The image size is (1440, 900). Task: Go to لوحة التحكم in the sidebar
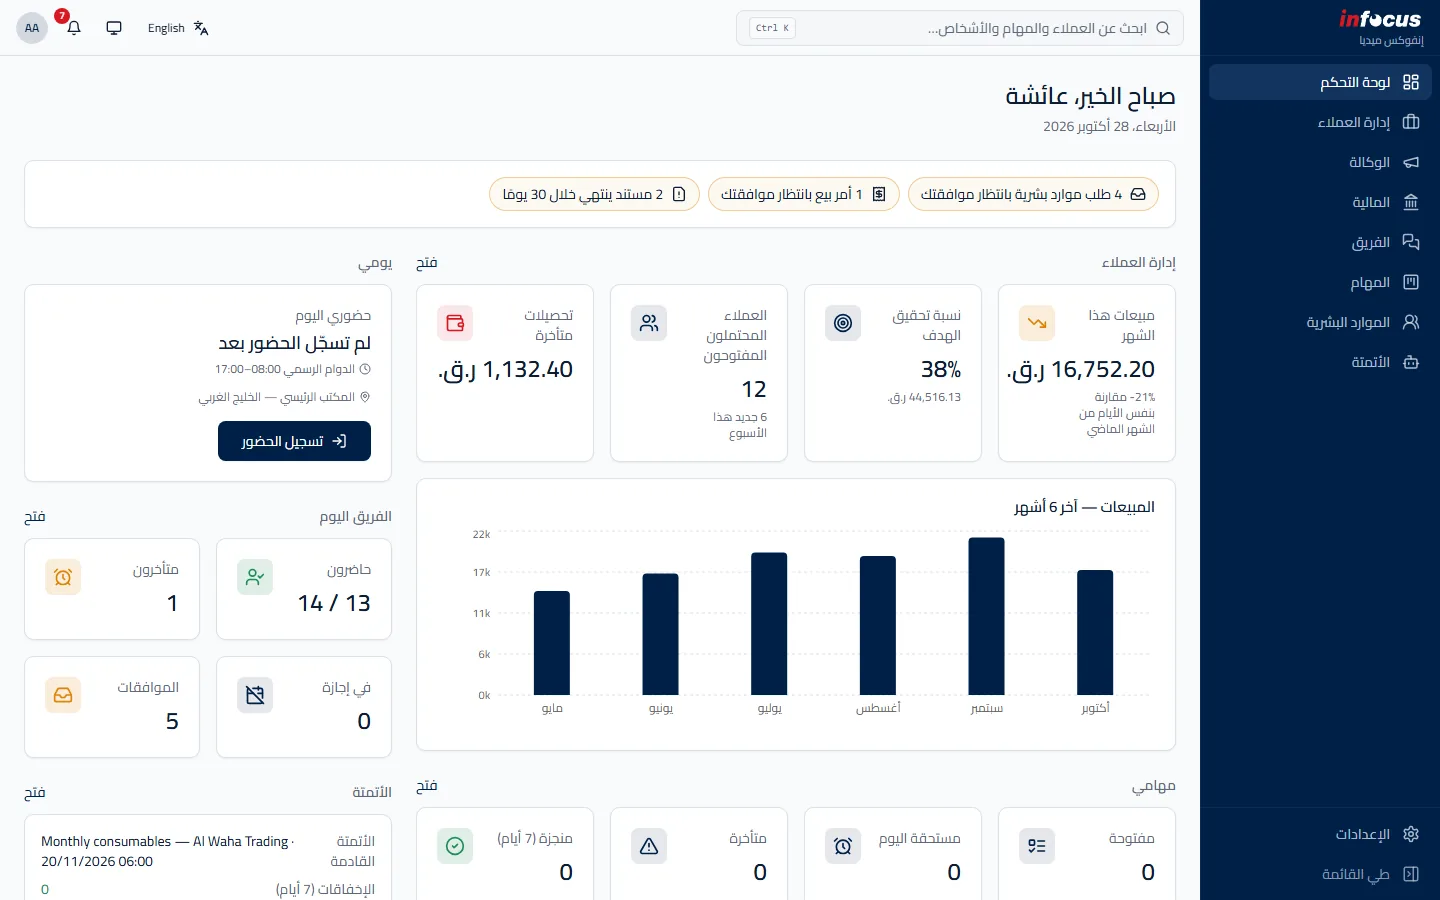pyautogui.click(x=1320, y=82)
